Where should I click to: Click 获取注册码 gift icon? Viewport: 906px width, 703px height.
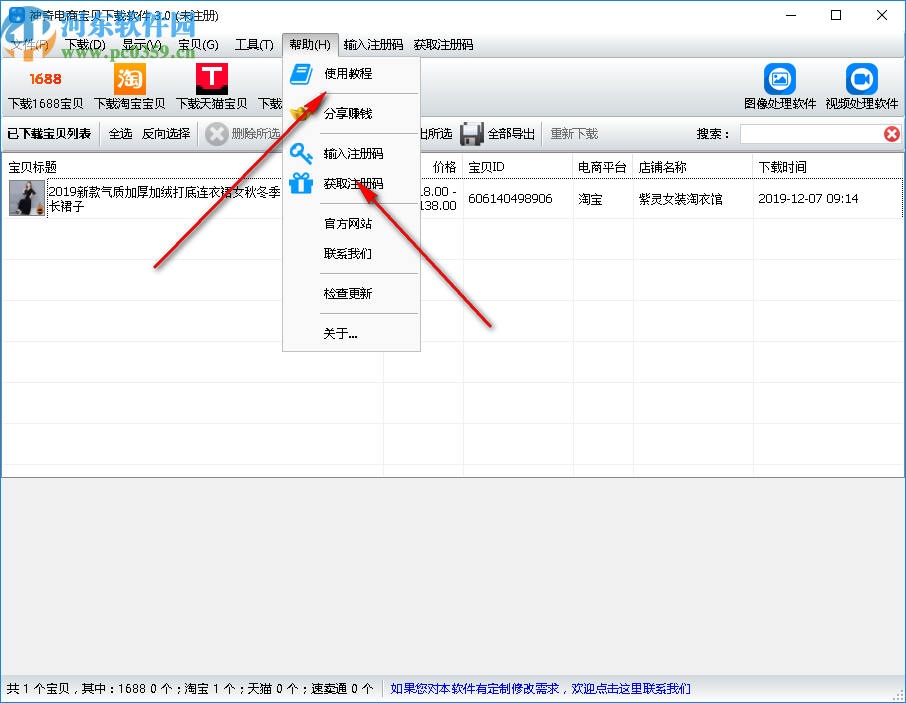pyautogui.click(x=301, y=183)
